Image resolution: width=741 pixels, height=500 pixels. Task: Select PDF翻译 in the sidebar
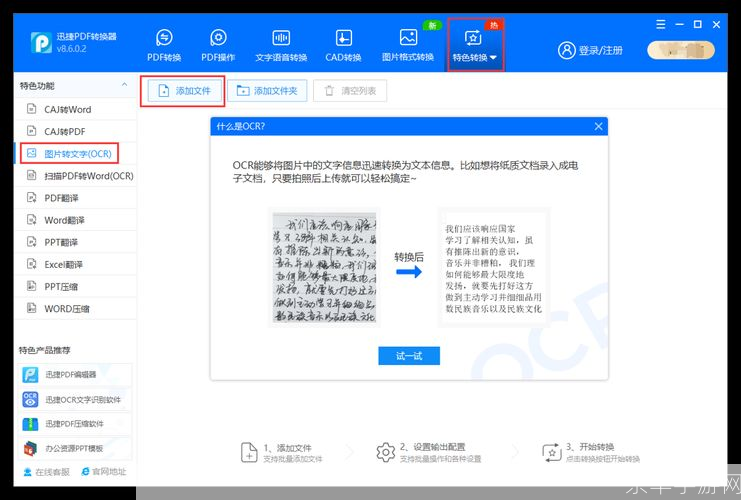(66, 198)
